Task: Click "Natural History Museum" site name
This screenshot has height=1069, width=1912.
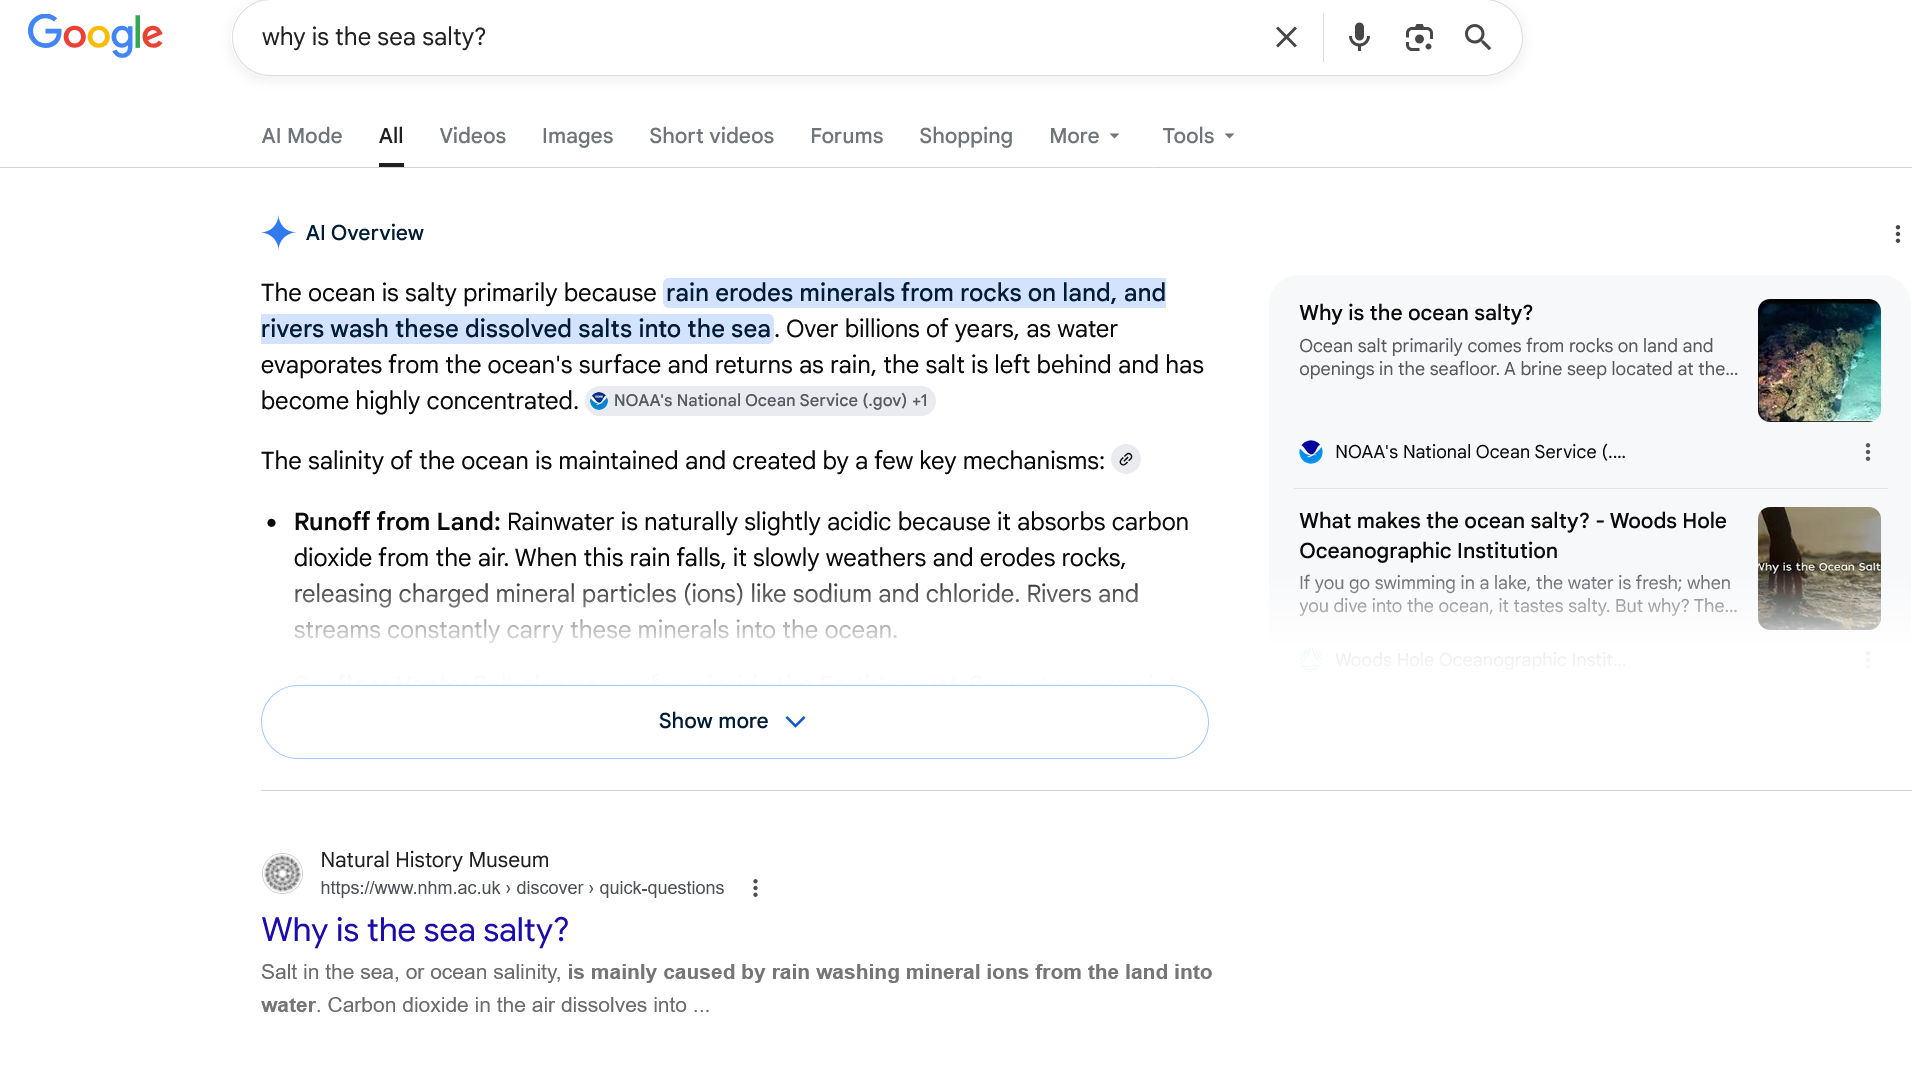Action: [434, 860]
